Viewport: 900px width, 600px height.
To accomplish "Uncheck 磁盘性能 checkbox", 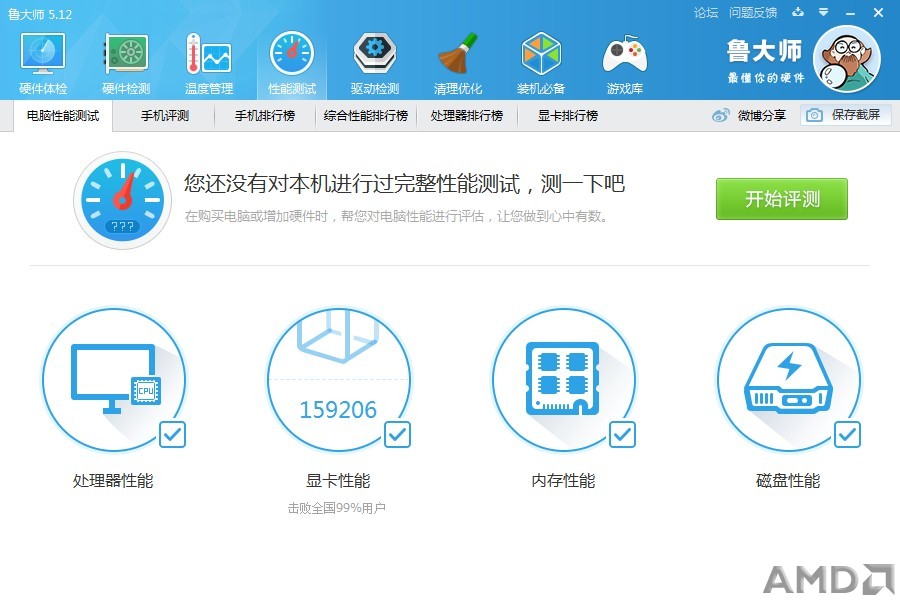I will click(847, 435).
